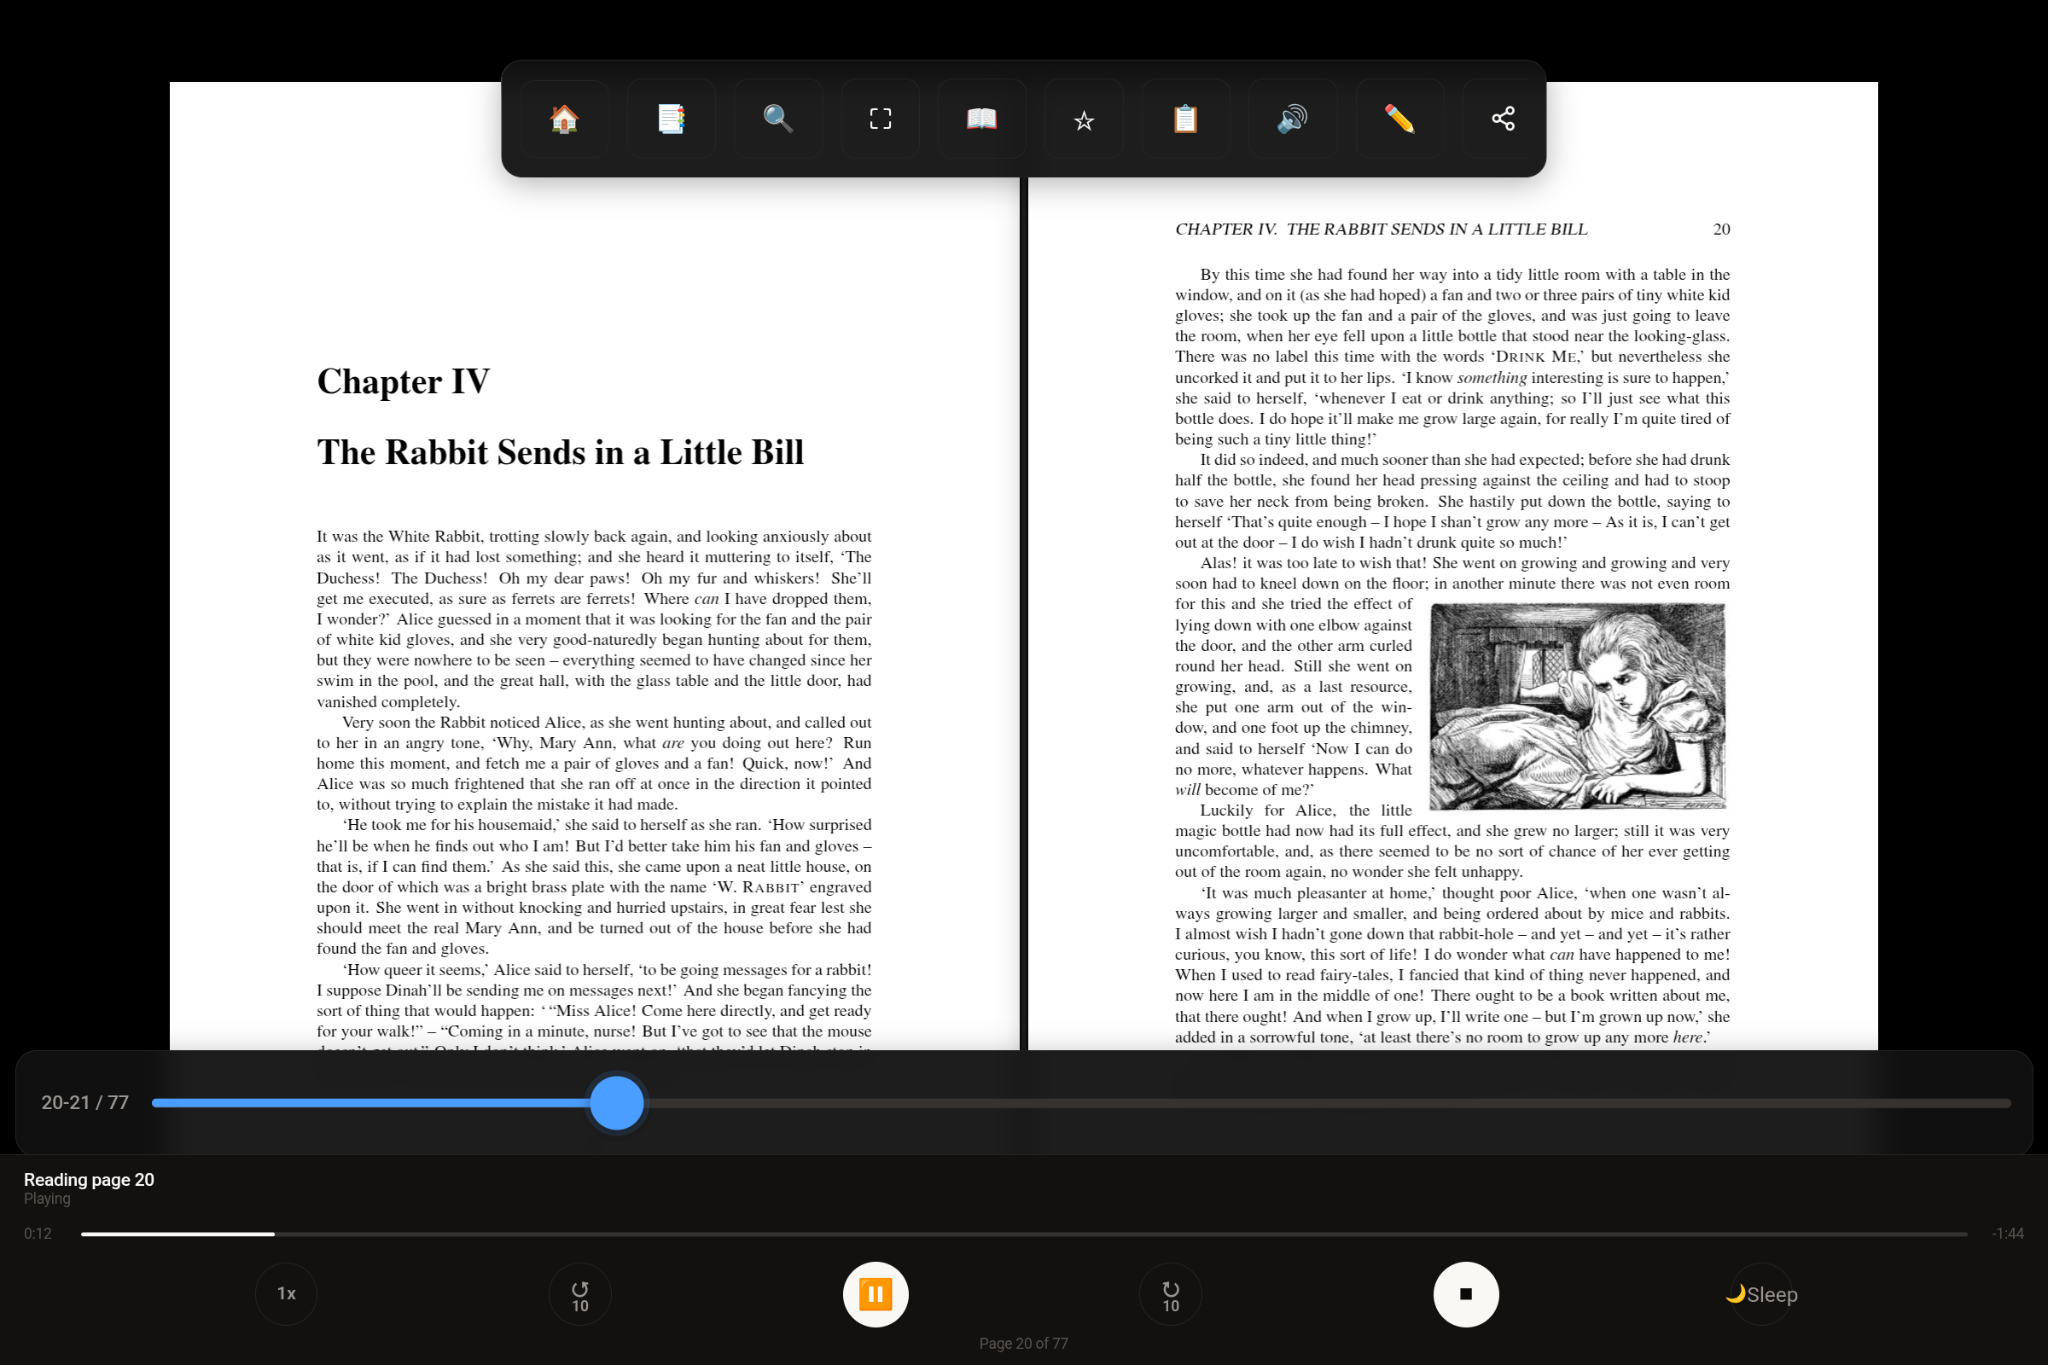Skip forward 10 seconds

(1170, 1293)
